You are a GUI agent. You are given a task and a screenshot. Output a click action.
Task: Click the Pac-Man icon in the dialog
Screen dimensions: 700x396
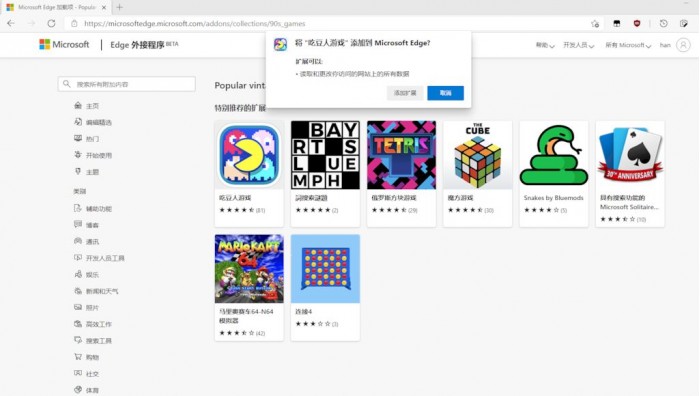coord(280,44)
